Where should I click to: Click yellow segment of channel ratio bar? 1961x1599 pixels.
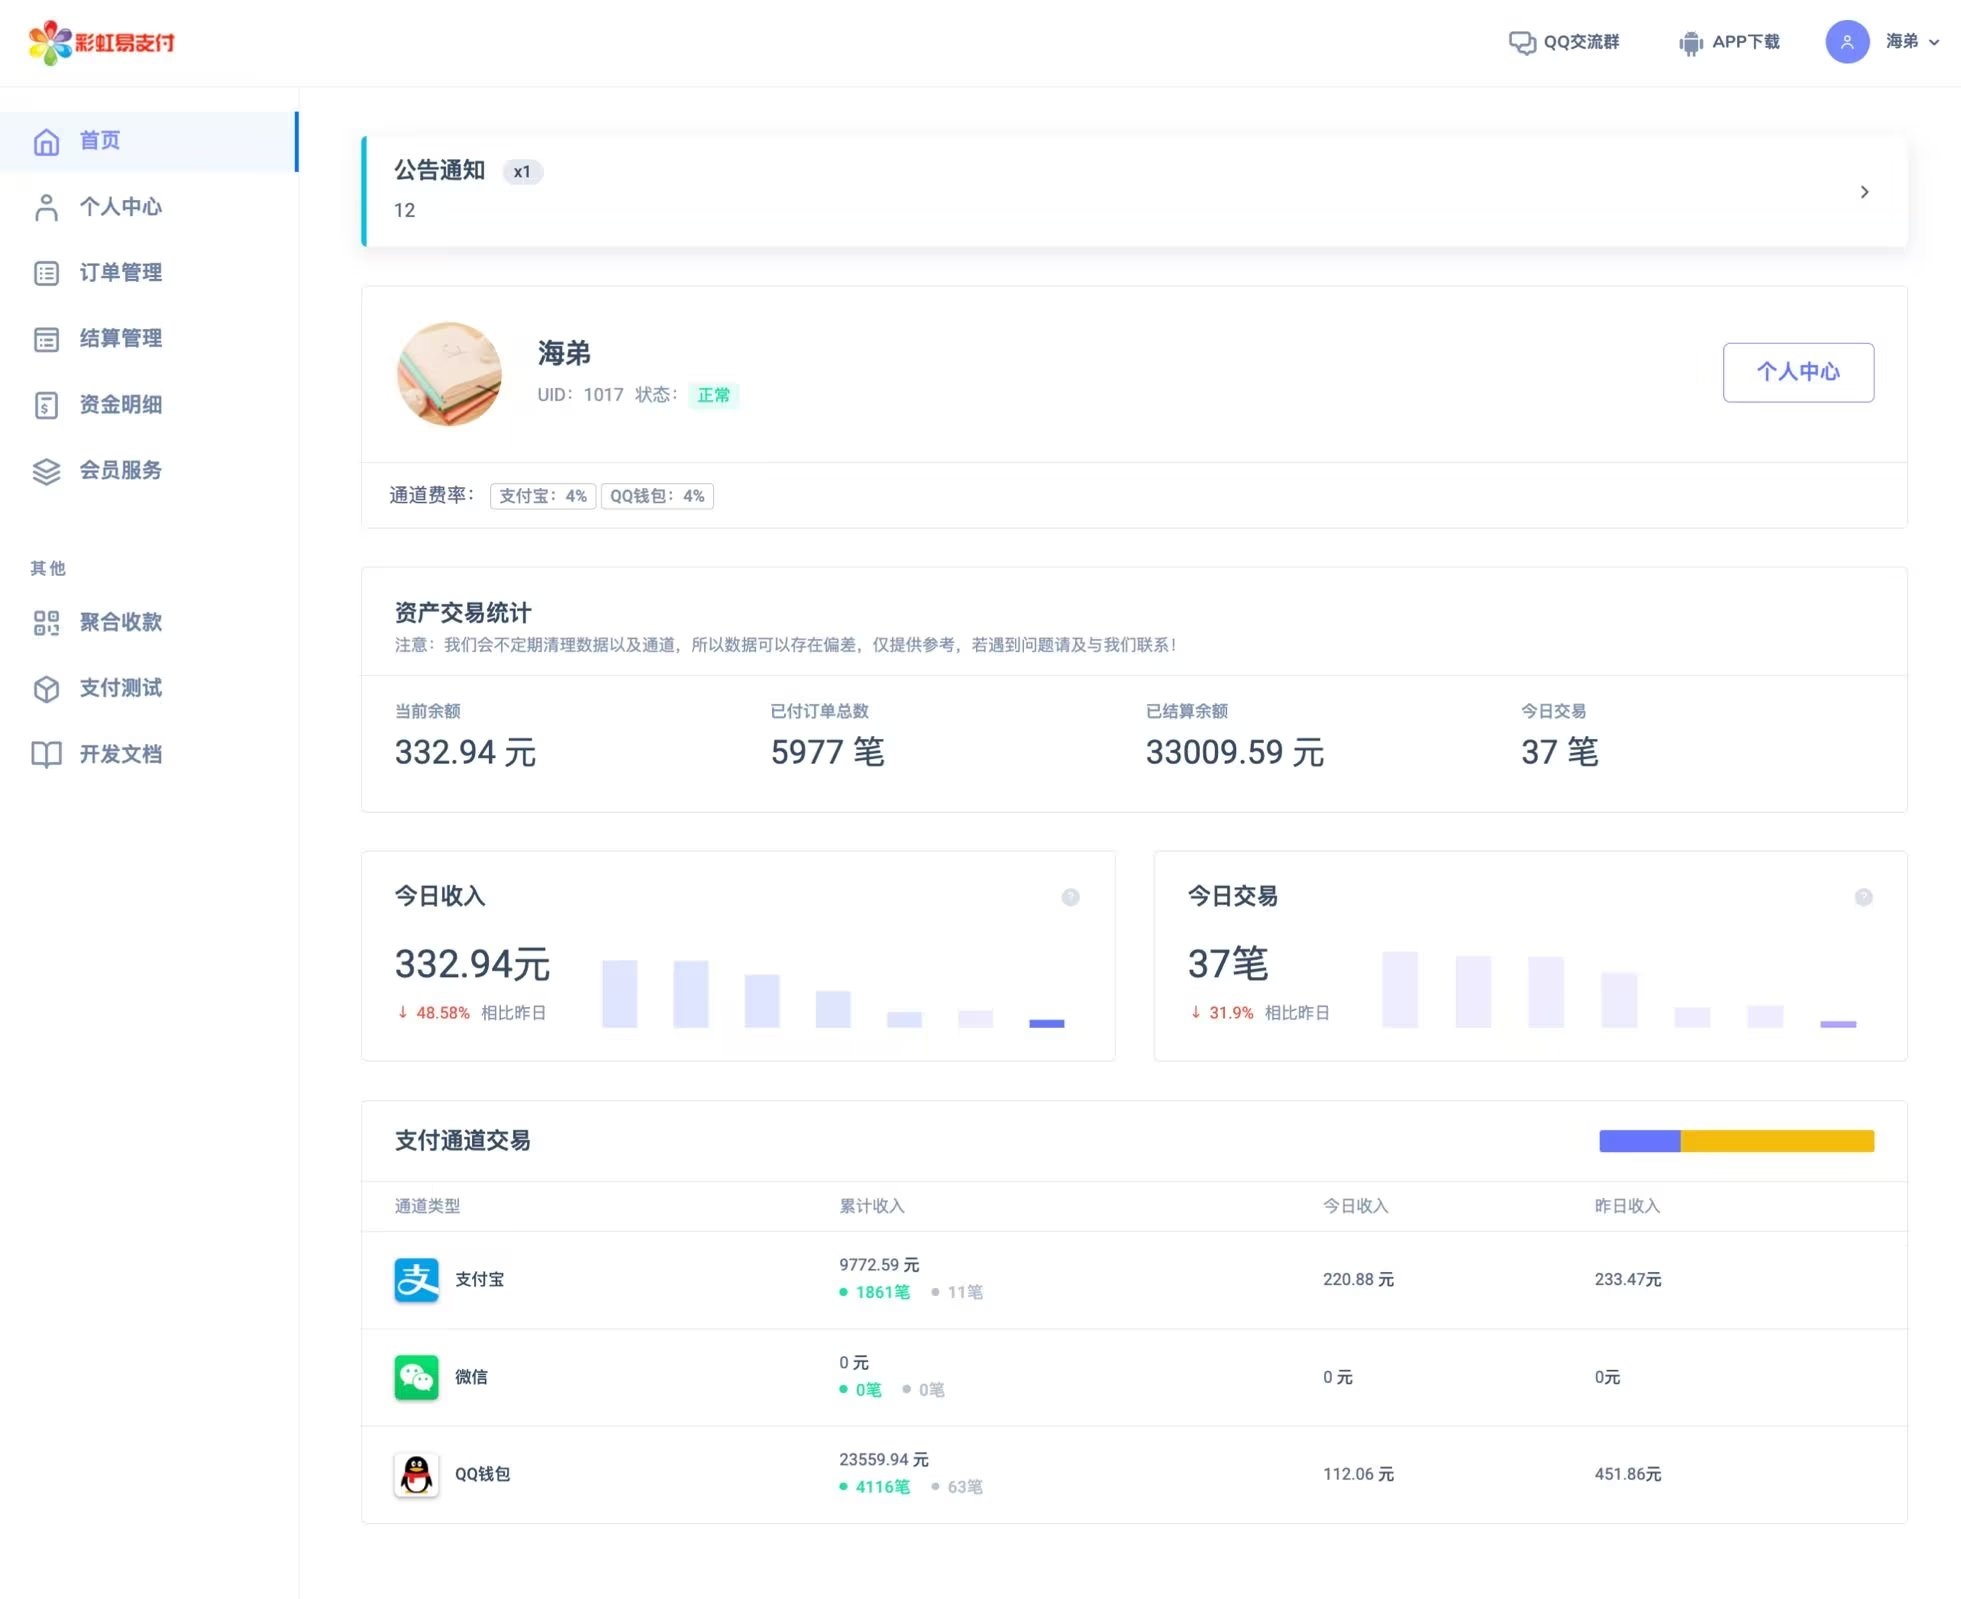1776,1141
